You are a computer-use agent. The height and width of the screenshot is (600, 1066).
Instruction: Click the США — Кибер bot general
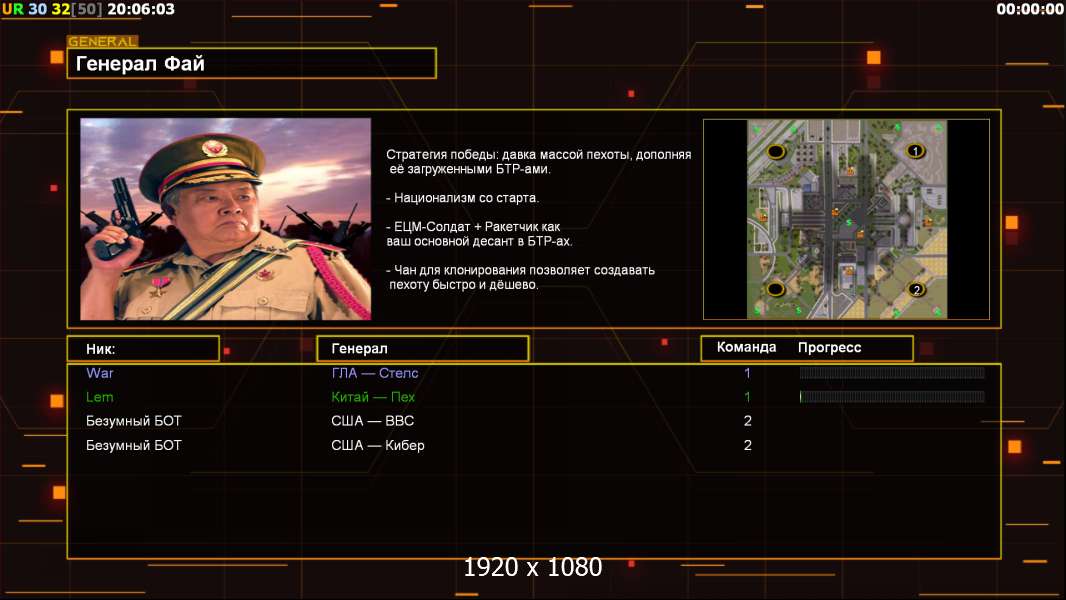378,445
